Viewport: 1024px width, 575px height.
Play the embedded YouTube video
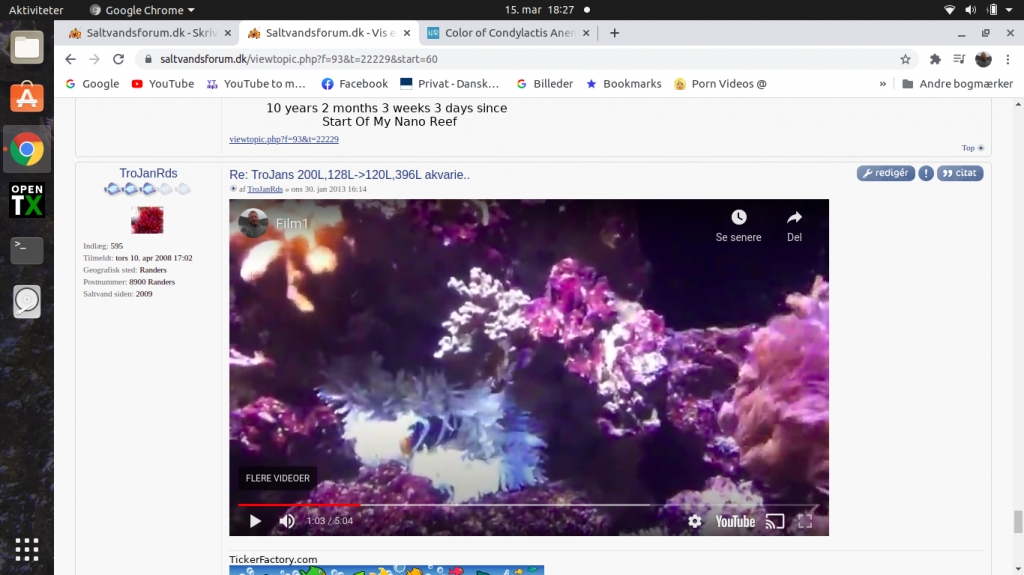pos(255,521)
